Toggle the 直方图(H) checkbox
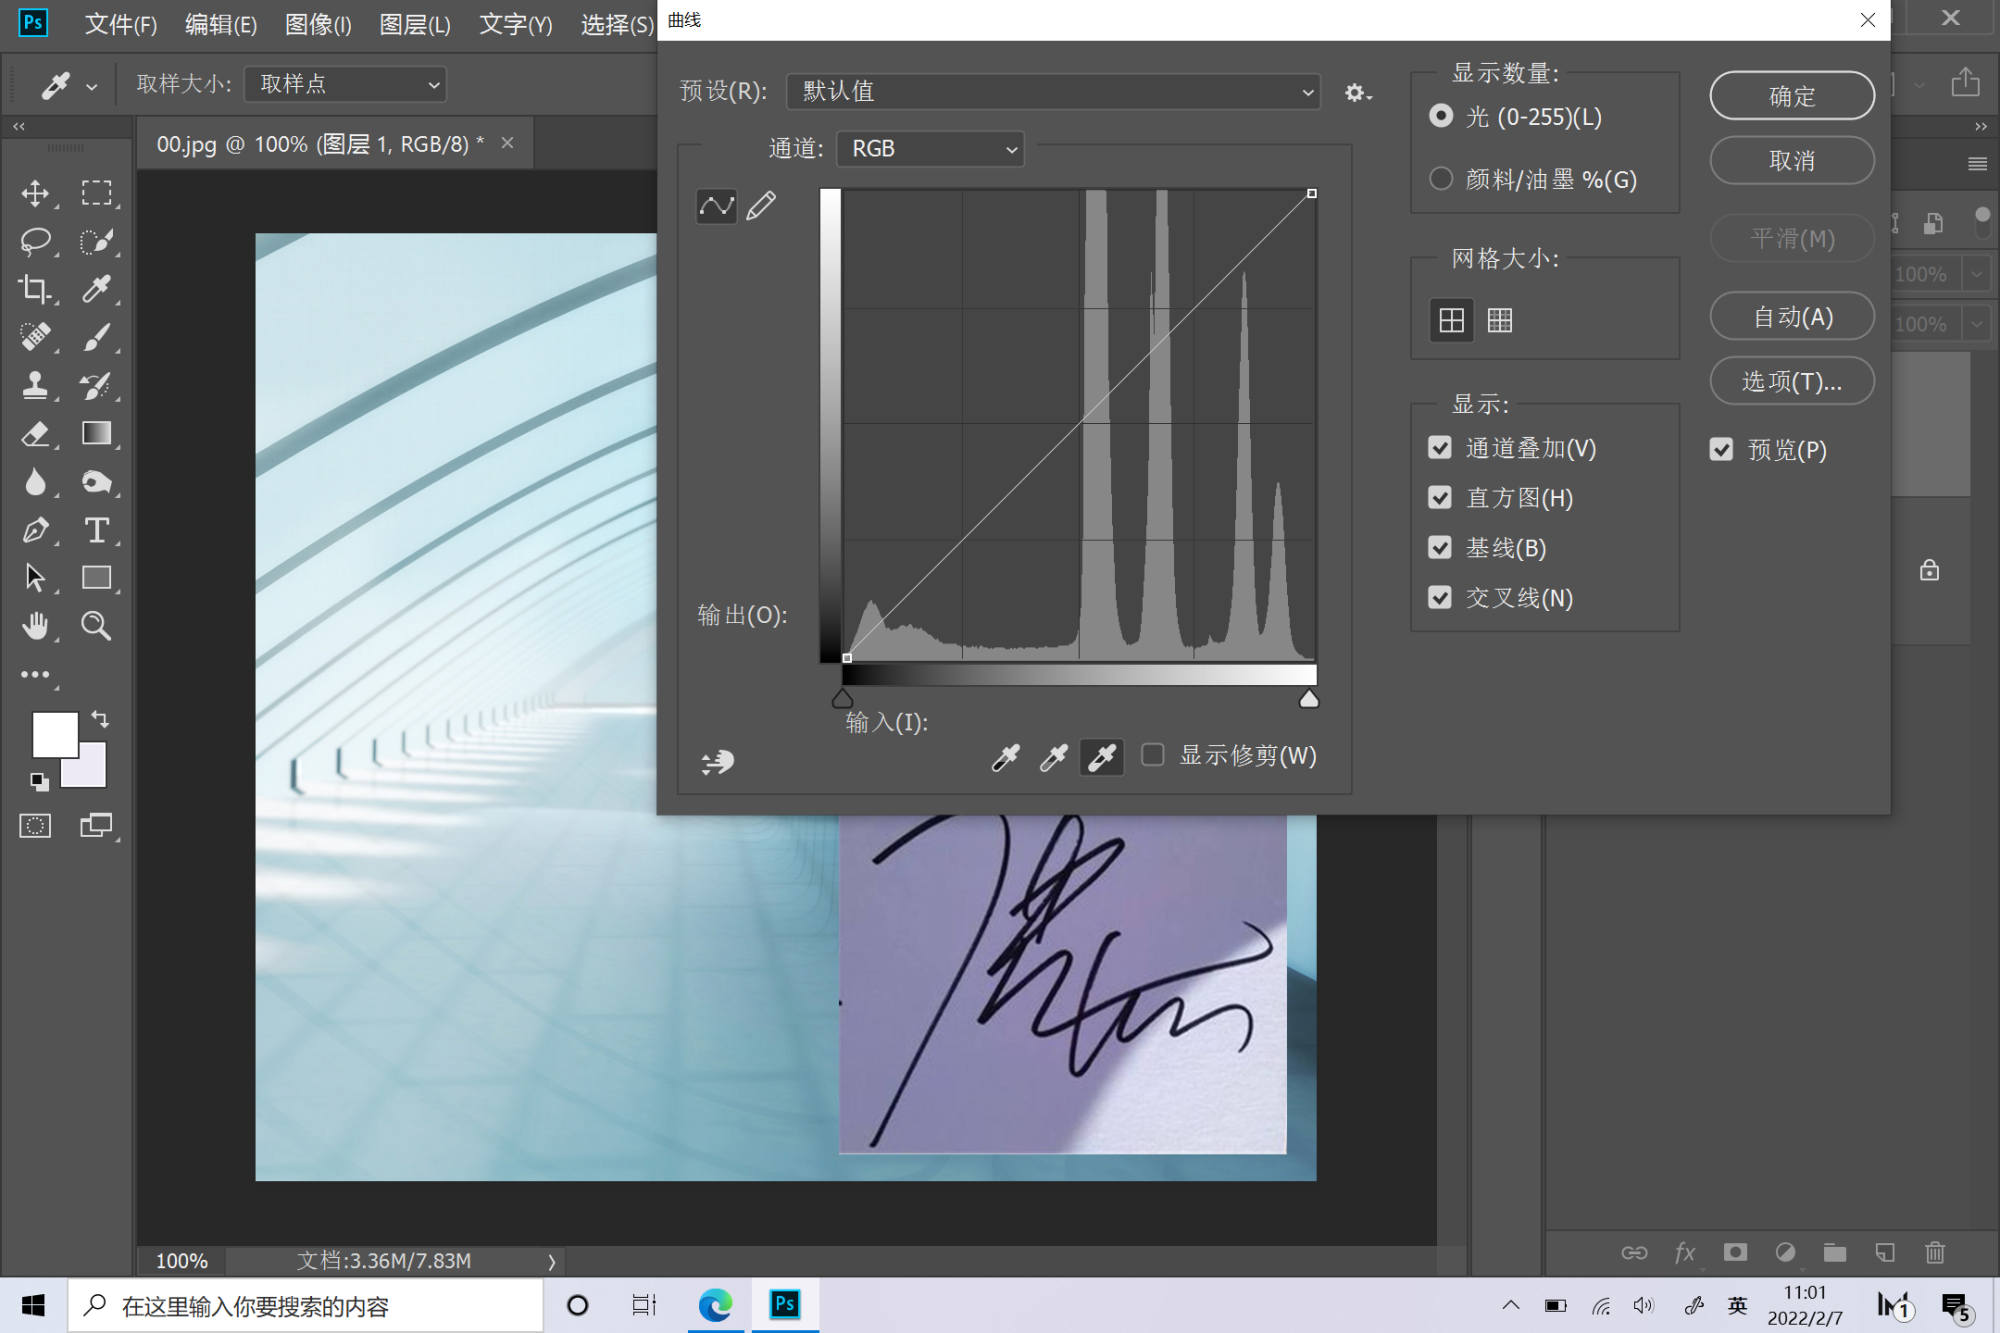The image size is (2000, 1333). point(1440,498)
